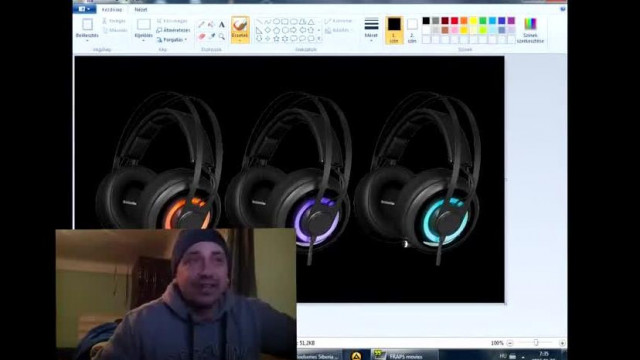This screenshot has width=640, height=360.
Task: Switch to the Kezdőlap ribbon tab
Action: [x=112, y=9]
